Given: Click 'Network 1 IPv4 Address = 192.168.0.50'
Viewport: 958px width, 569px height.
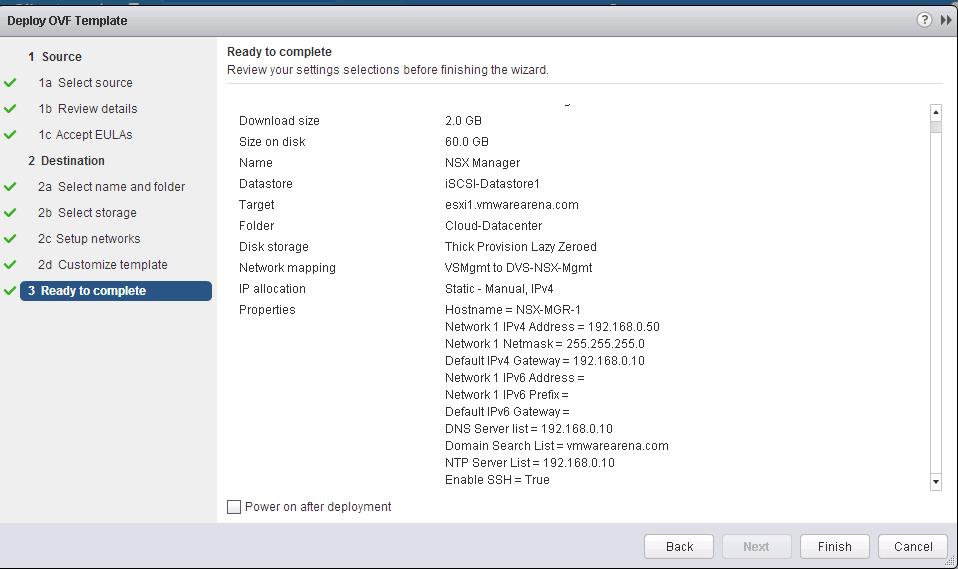Looking at the screenshot, I should (x=552, y=327).
